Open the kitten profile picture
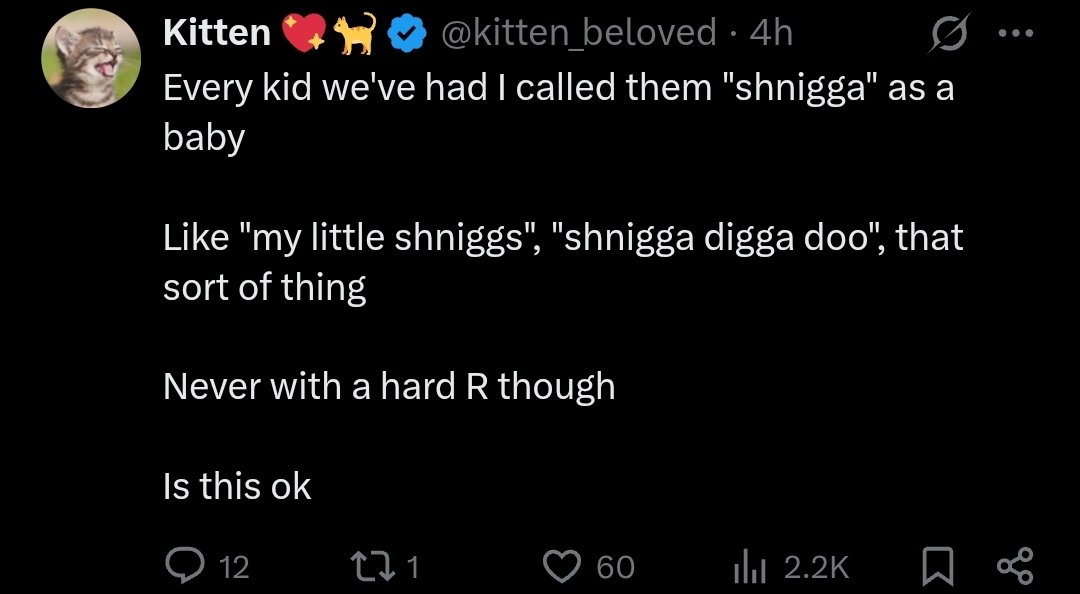 click(91, 58)
